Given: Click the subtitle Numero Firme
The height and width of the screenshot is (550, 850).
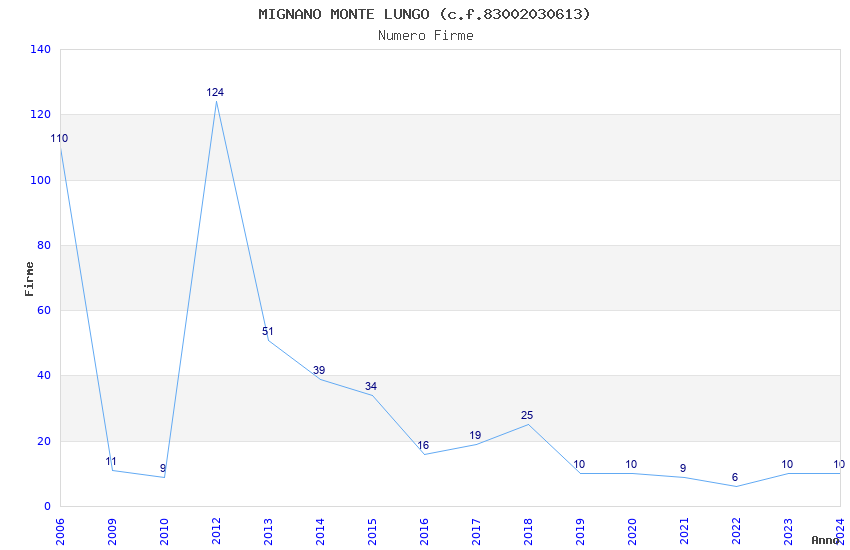Looking at the screenshot, I should click(x=426, y=36).
